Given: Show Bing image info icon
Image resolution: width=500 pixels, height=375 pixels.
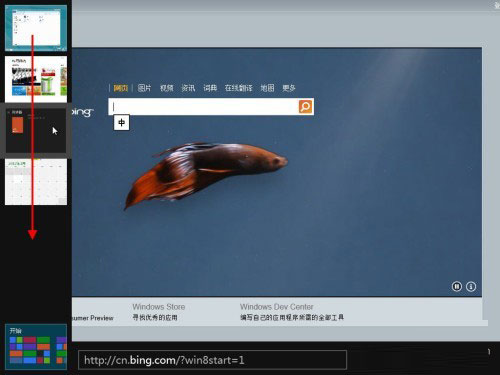Looking at the screenshot, I should coord(471,286).
